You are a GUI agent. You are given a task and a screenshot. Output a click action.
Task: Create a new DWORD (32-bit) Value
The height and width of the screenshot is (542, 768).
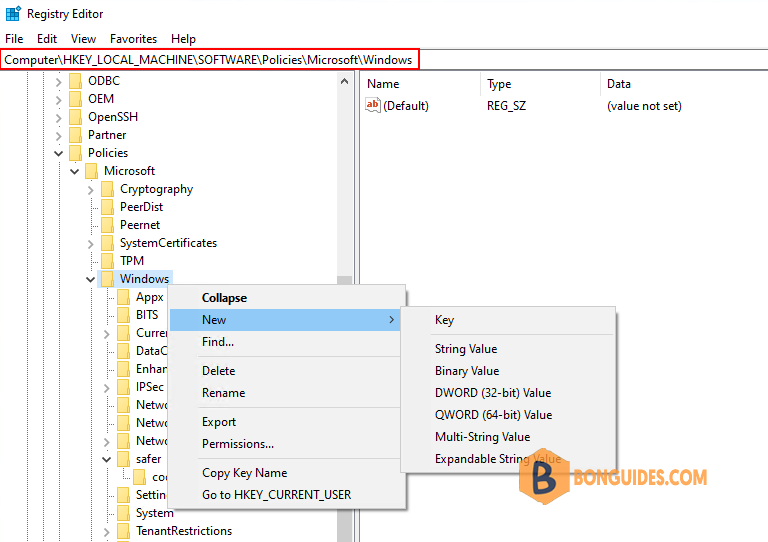pyautogui.click(x=508, y=393)
